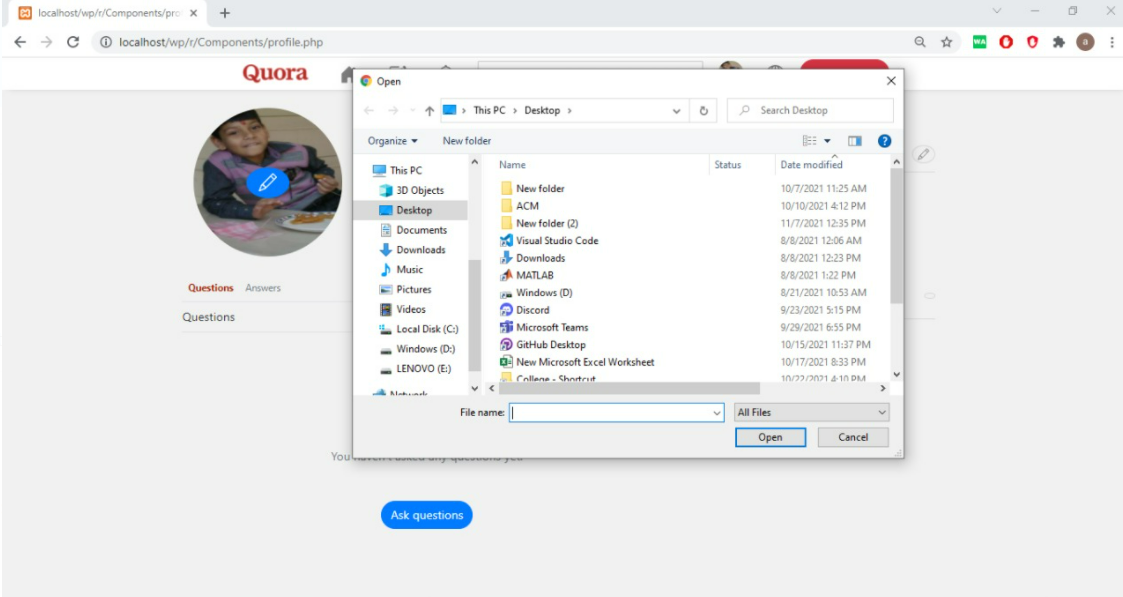
Task: Select Pictures in the navigation pane
Action: (x=405, y=289)
